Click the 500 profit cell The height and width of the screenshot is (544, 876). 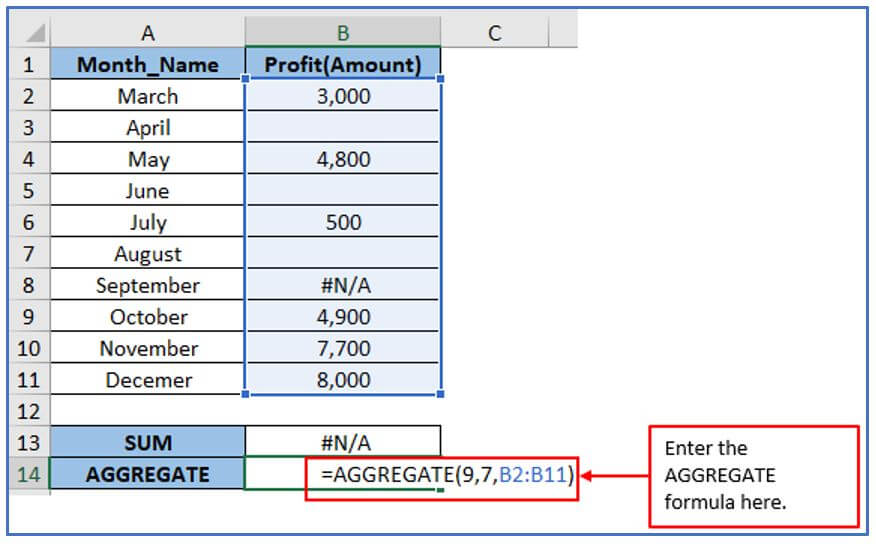pos(342,222)
